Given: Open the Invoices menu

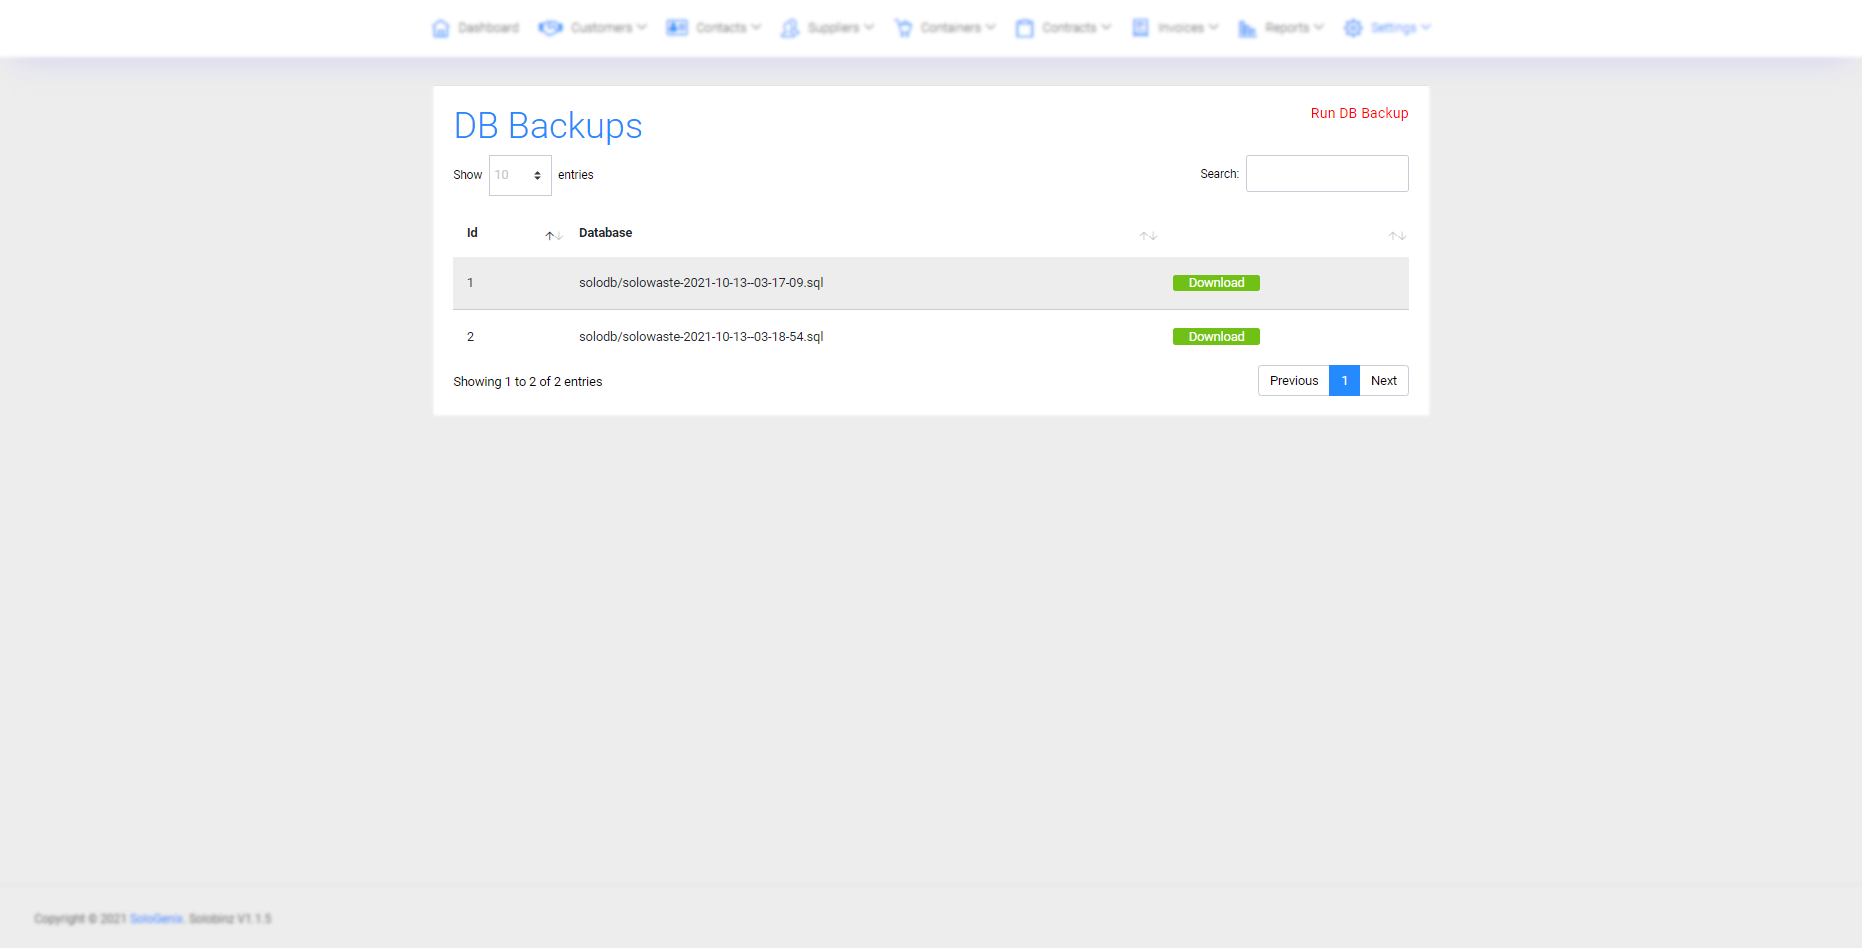Looking at the screenshot, I should coord(1181,28).
